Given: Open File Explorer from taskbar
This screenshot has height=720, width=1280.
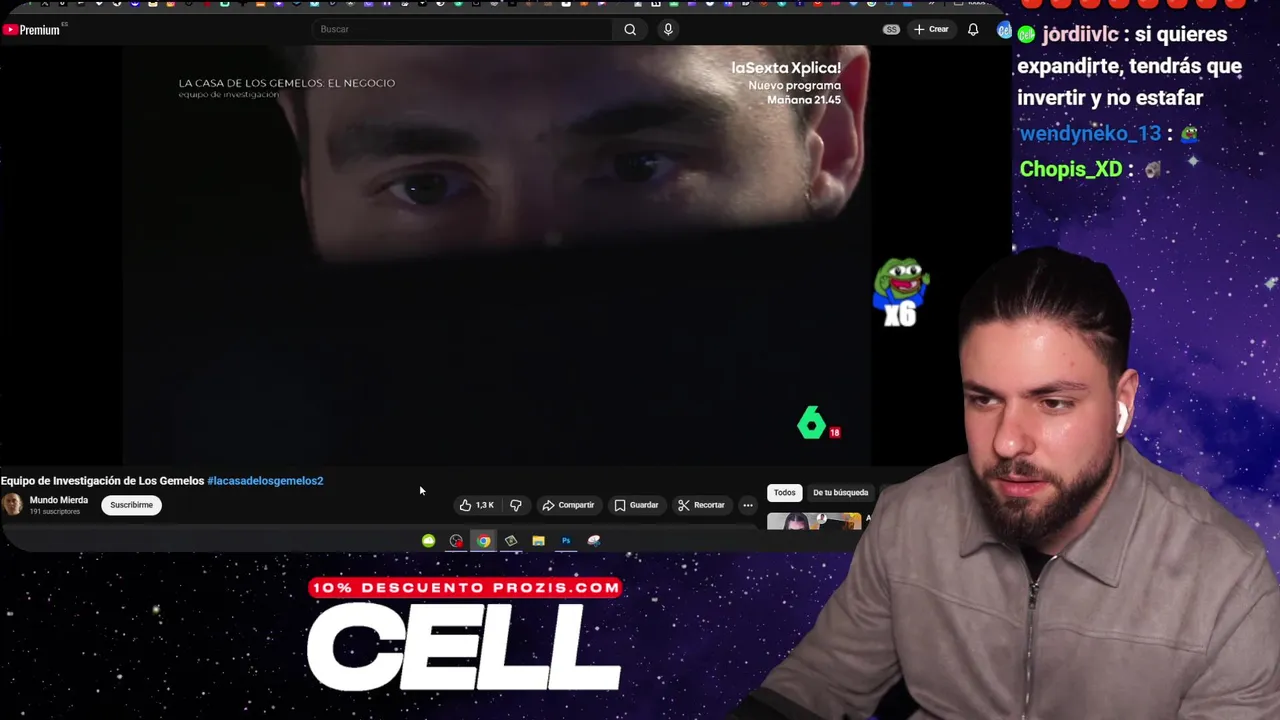Looking at the screenshot, I should tap(538, 541).
